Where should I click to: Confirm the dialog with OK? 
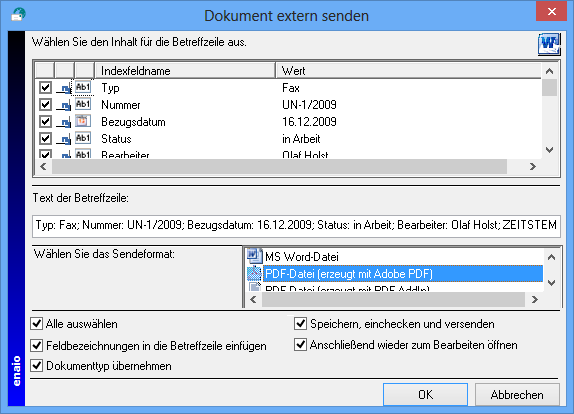[x=425, y=395]
